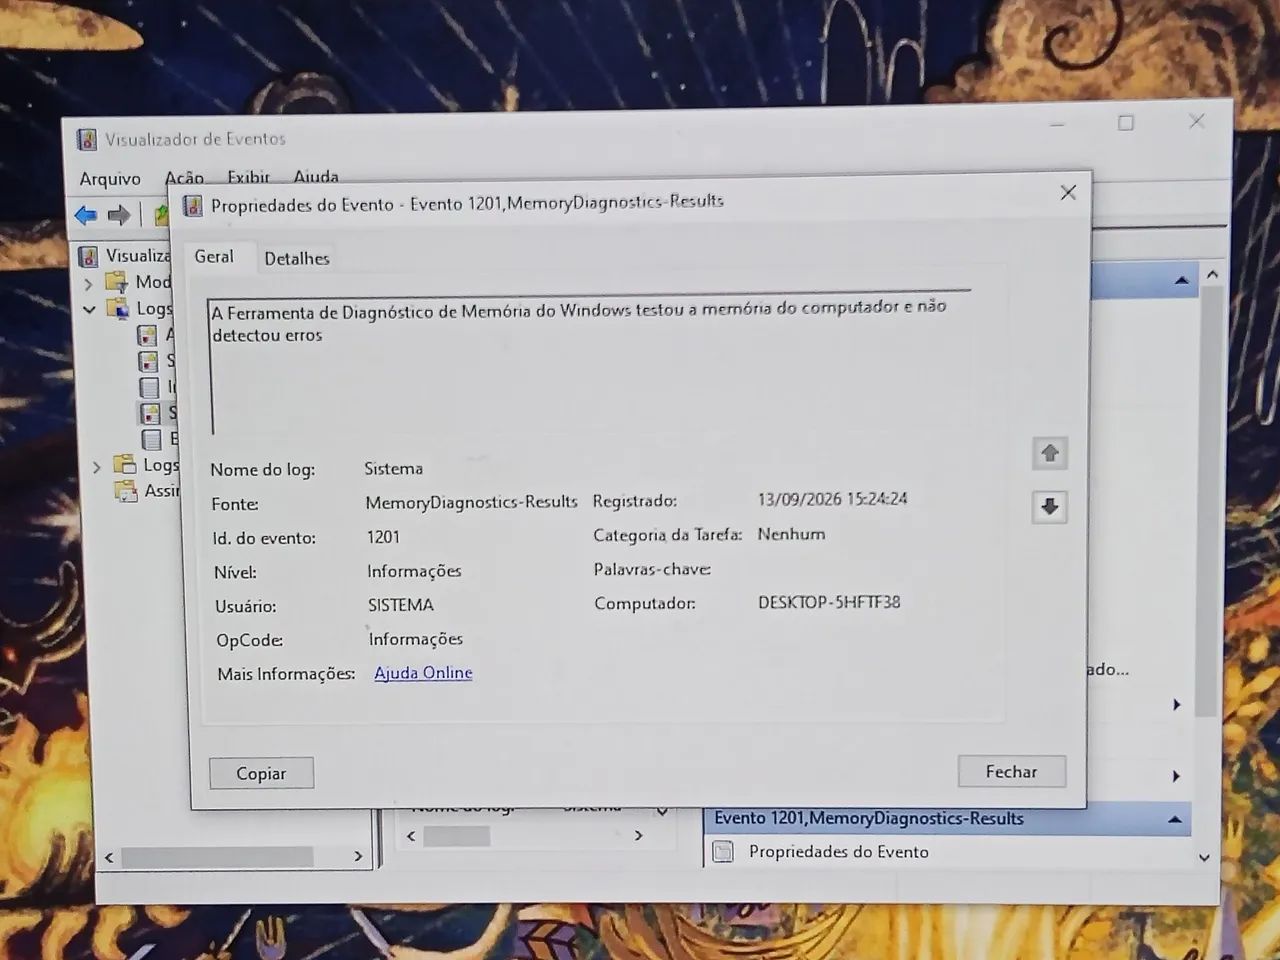This screenshot has width=1280, height=960.
Task: Click the Fonte value MemoryDiagnostics-Results
Action: click(x=471, y=502)
